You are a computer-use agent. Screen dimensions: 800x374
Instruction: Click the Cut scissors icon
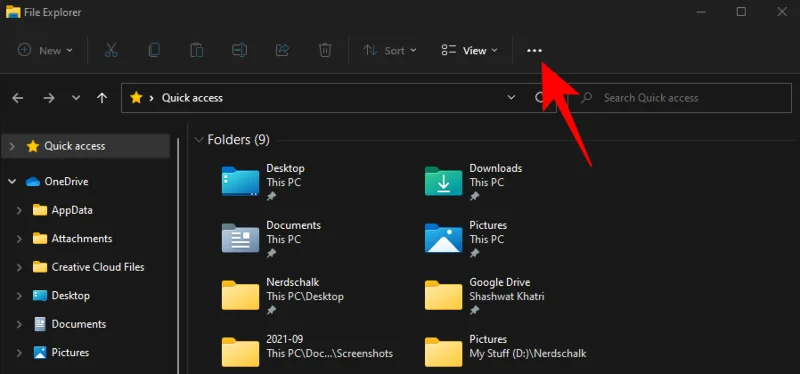click(x=111, y=50)
